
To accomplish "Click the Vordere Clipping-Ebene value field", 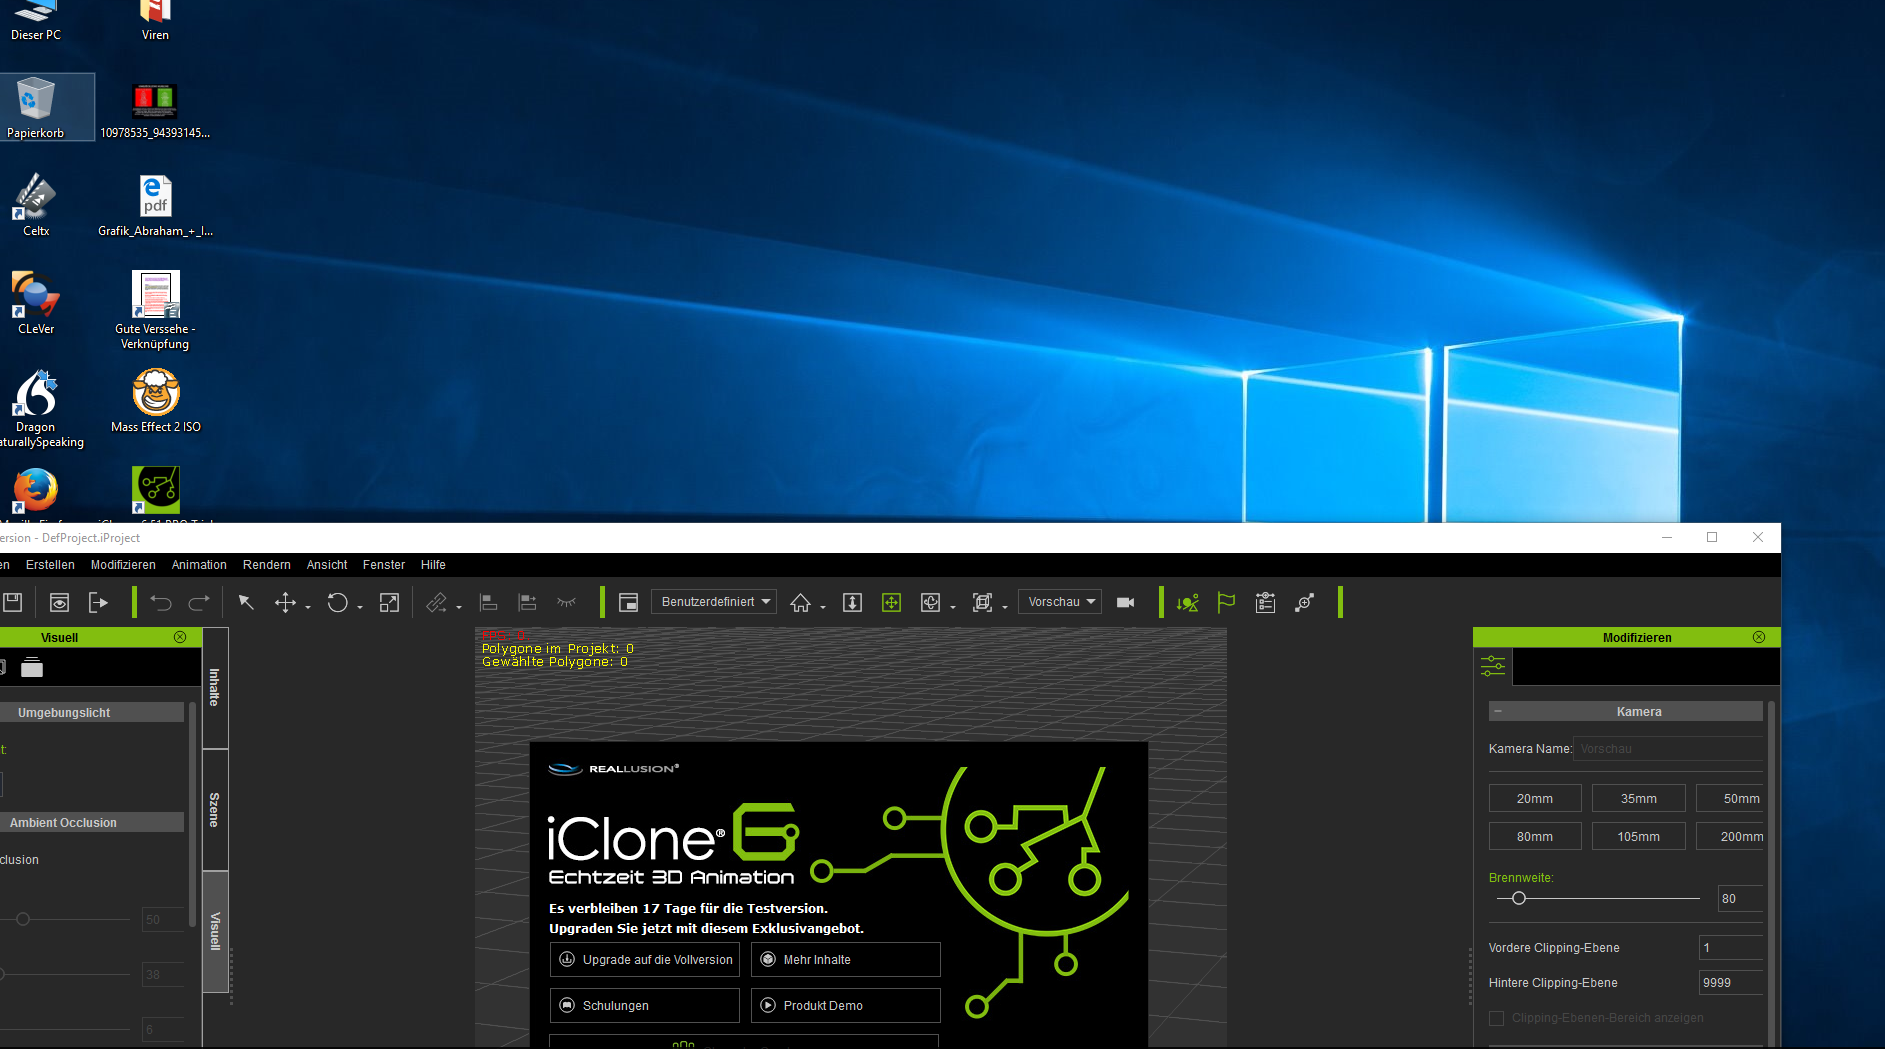I will 1731,948.
